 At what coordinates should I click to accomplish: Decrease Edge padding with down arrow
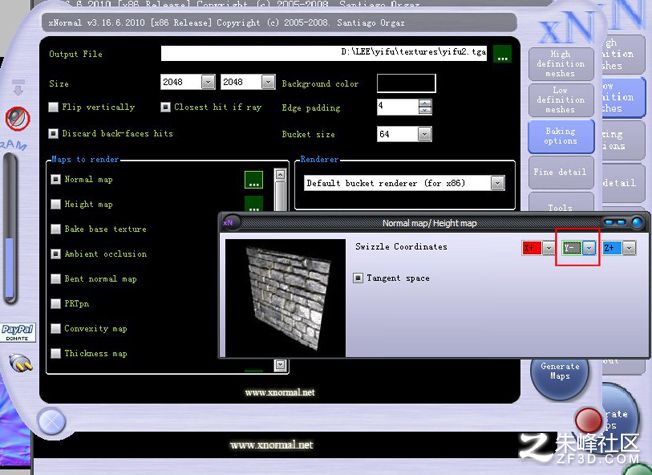[425, 111]
